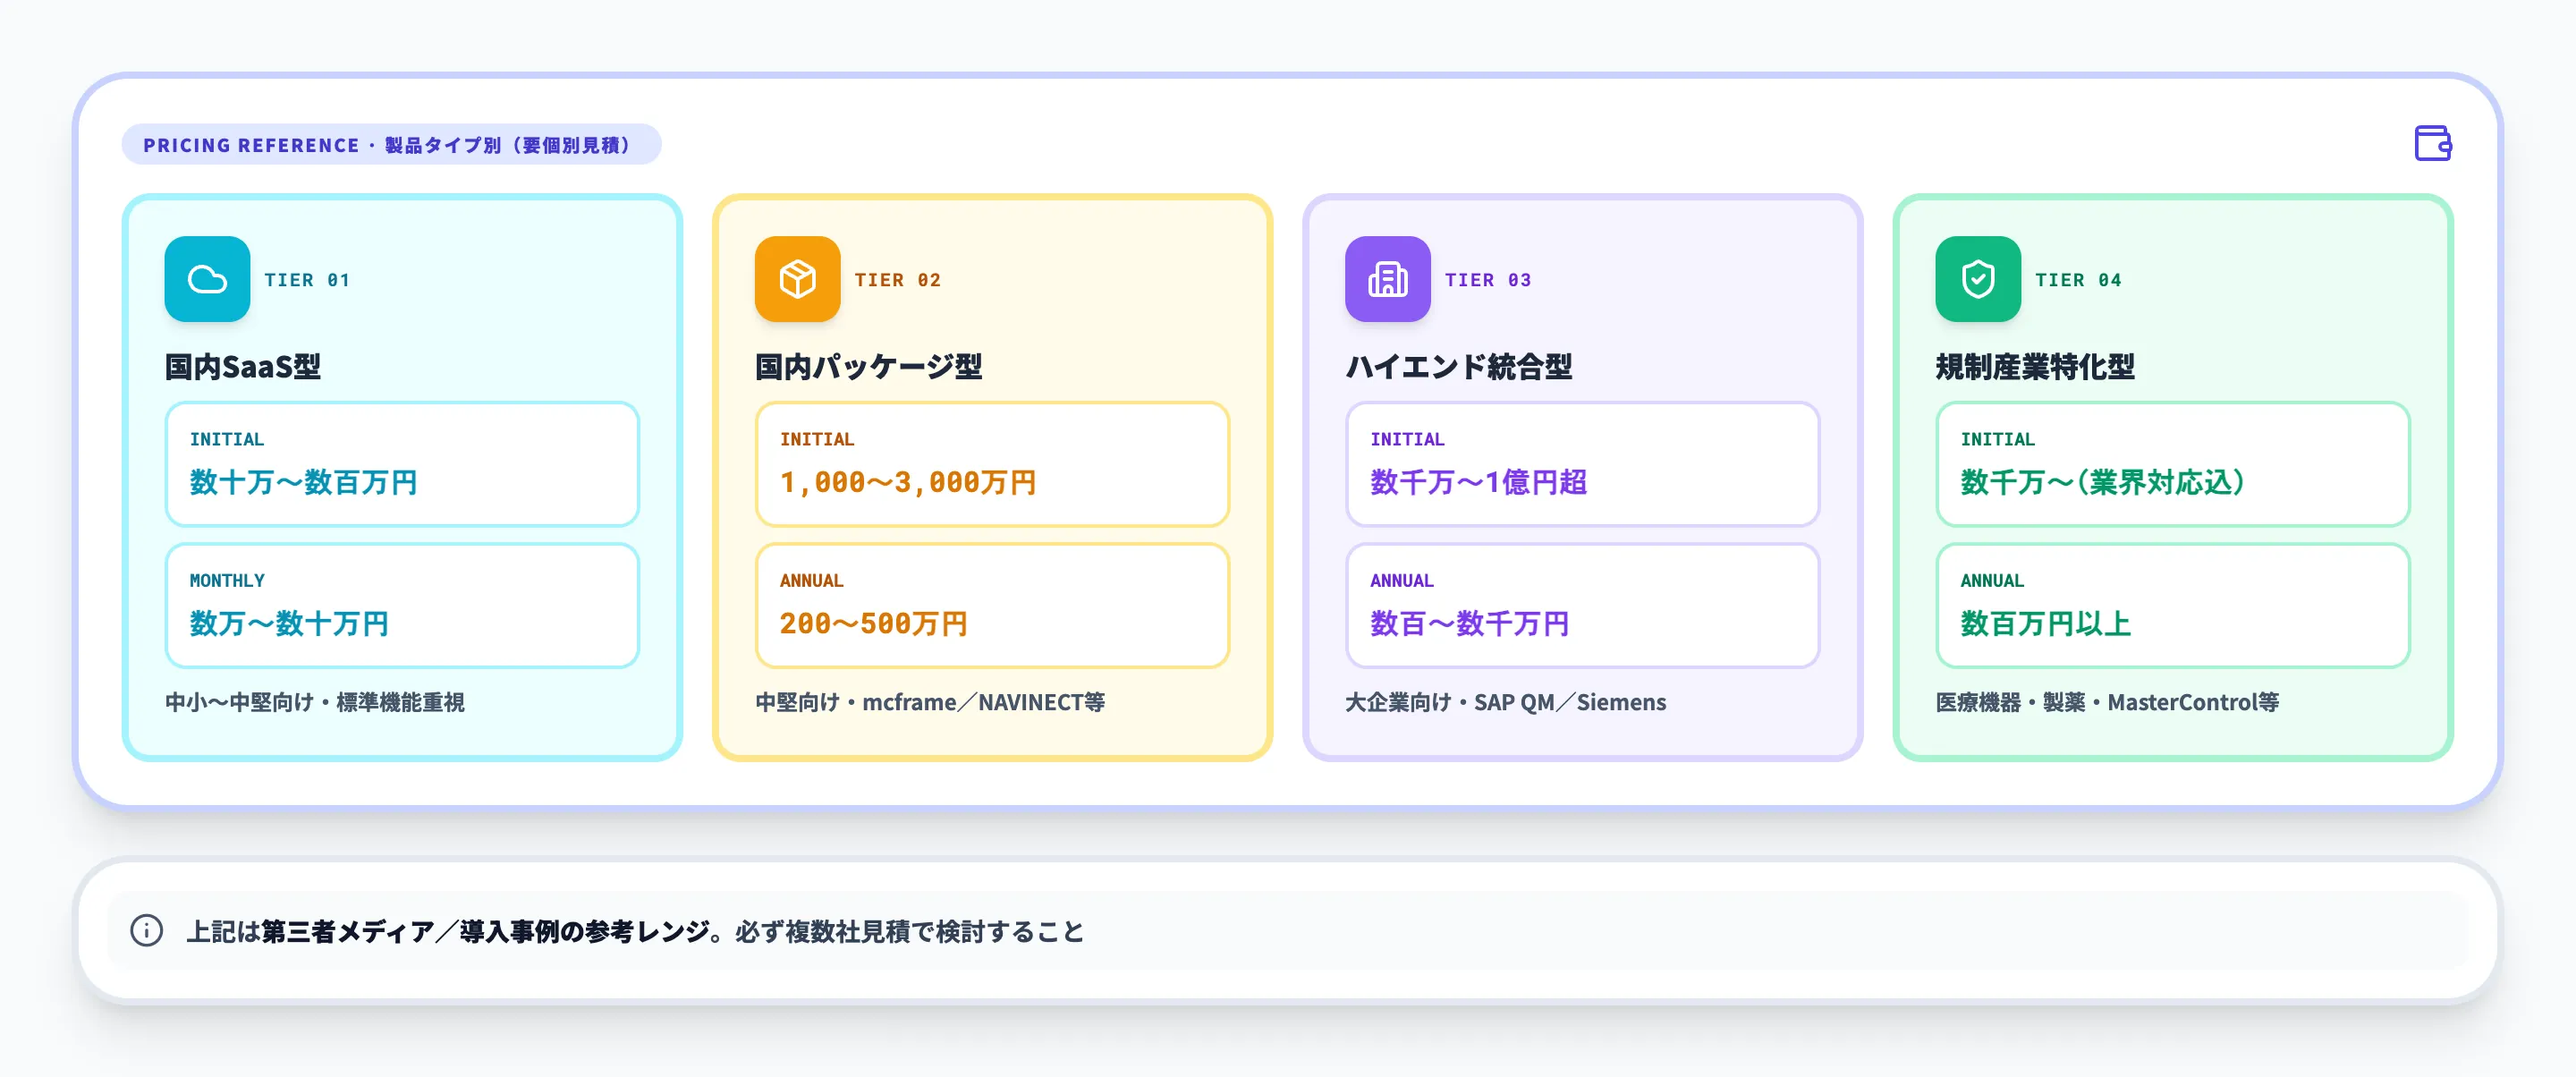Screen dimensions: 2576x1077
Task: Select the ハイエンド統合型 tier header
Action: [x=1461, y=367]
